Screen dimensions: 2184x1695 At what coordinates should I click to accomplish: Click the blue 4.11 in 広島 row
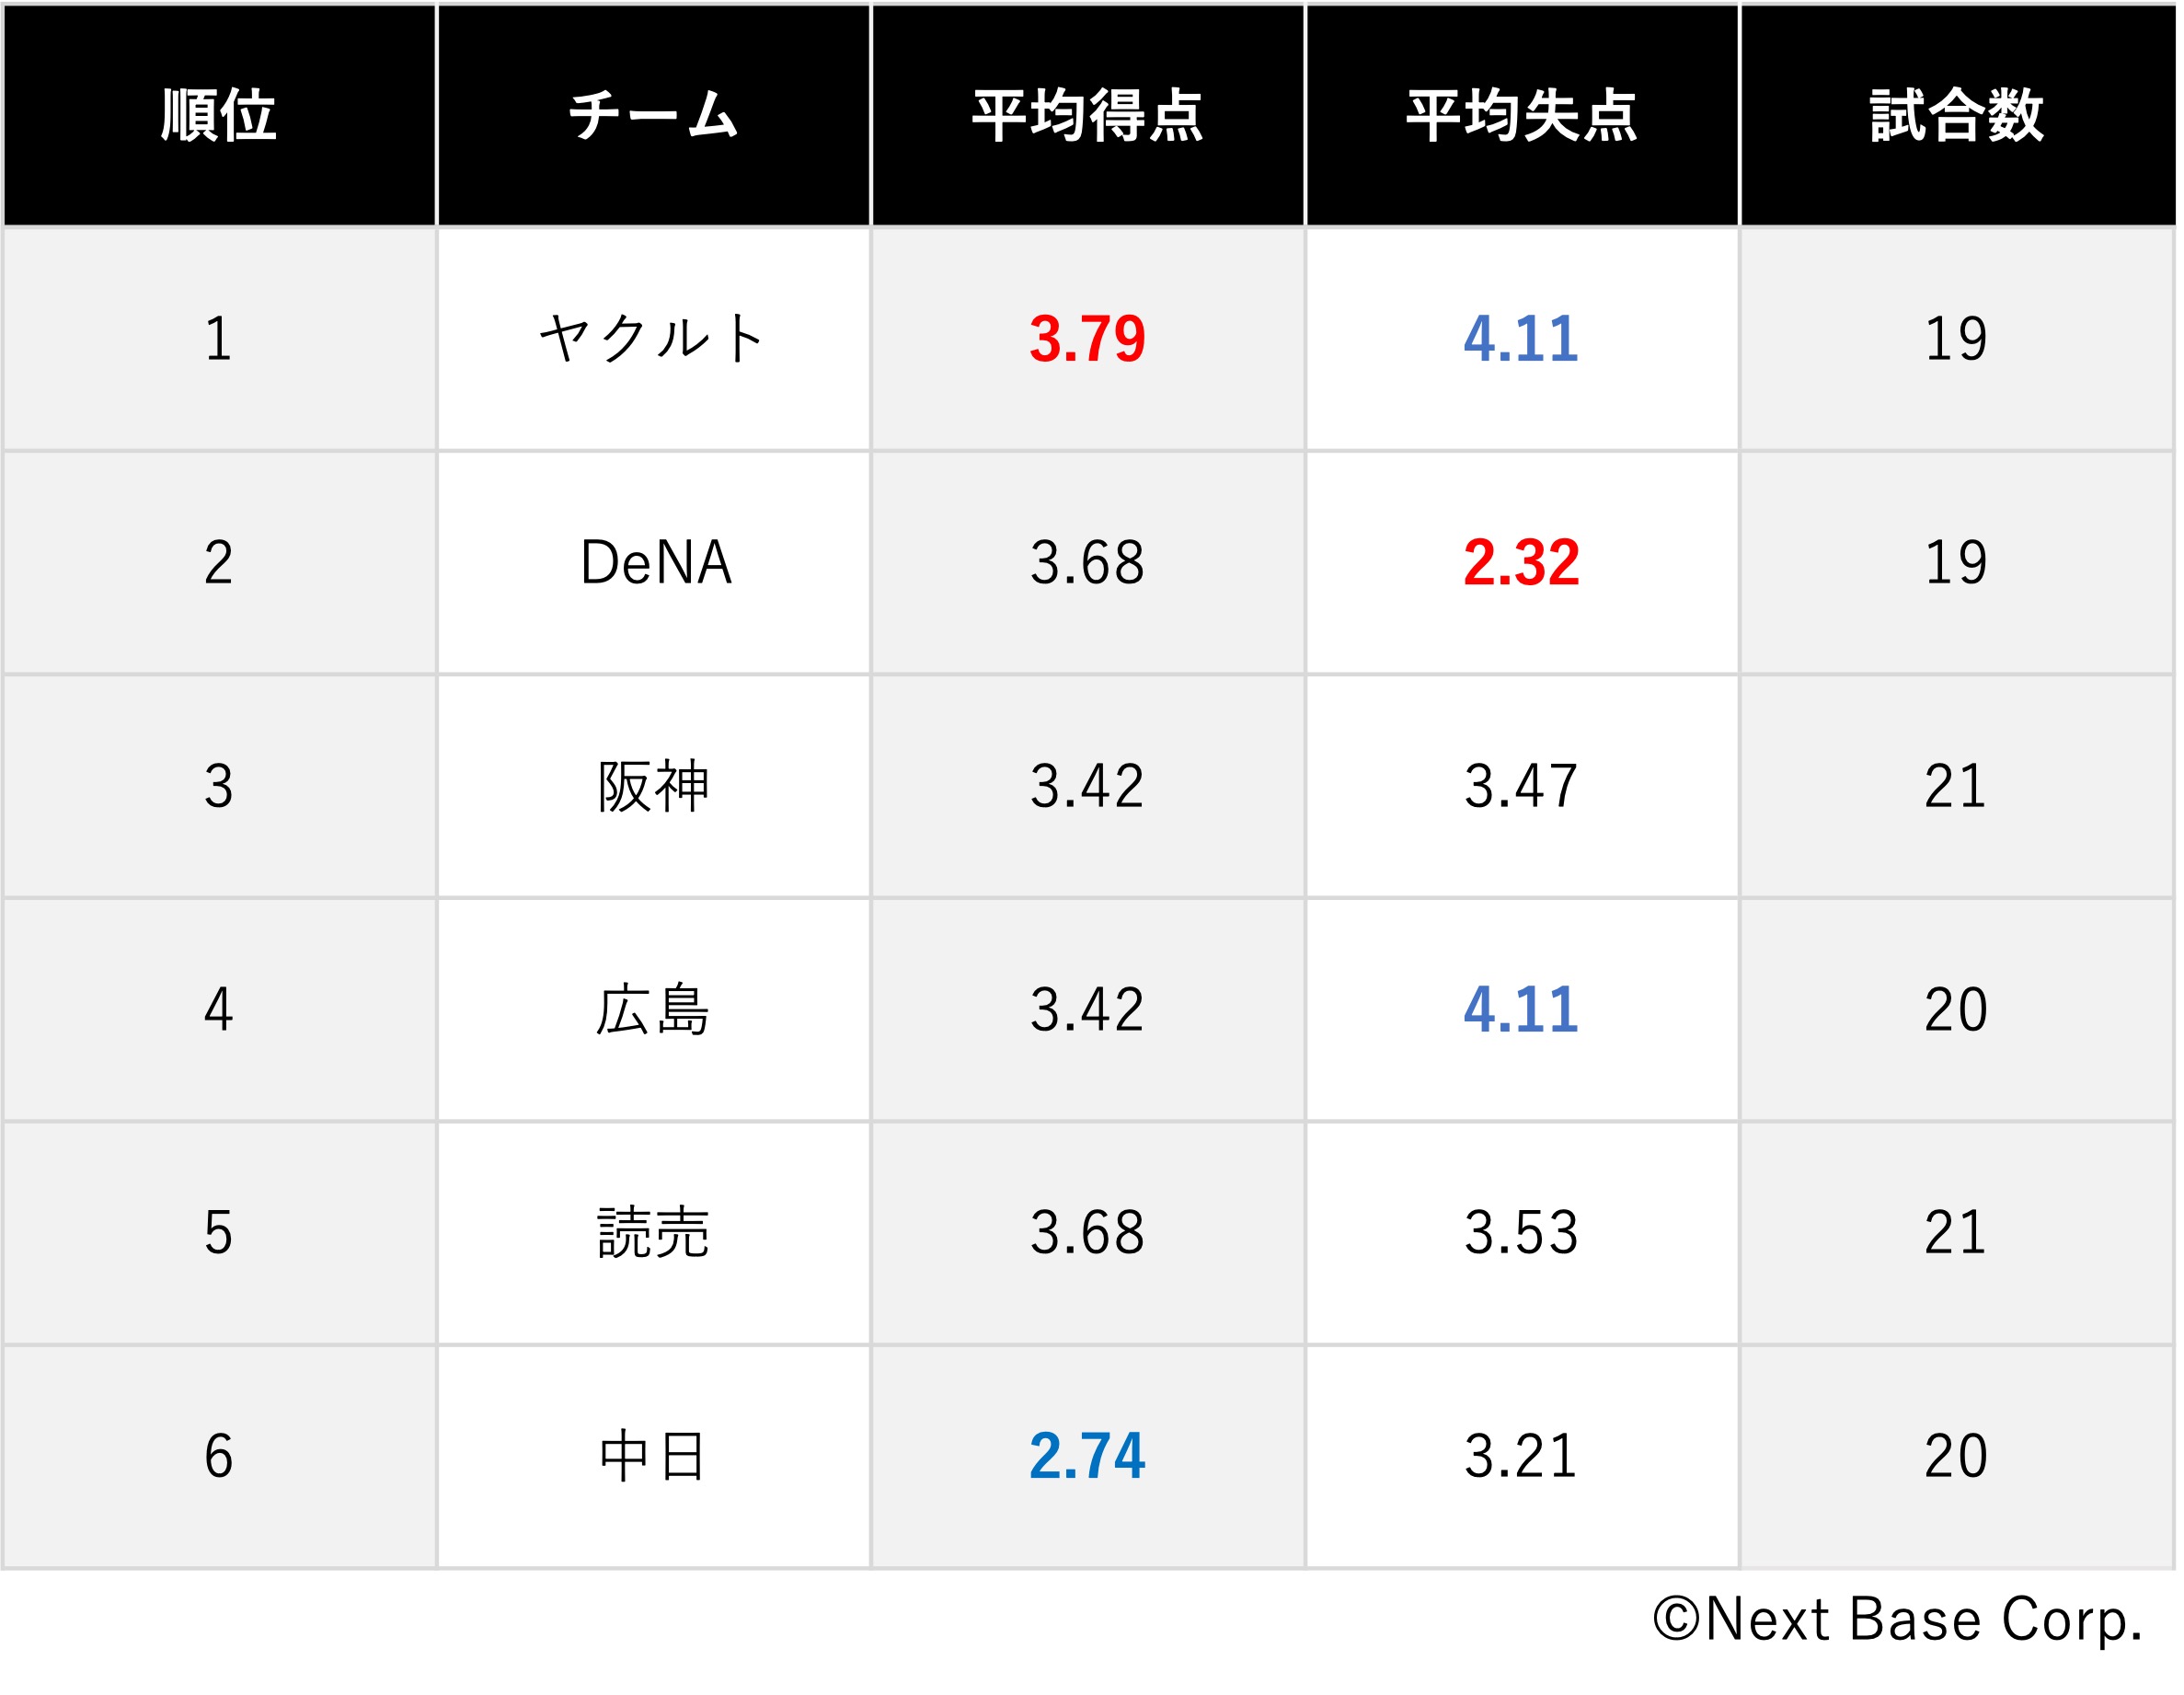click(x=1521, y=1009)
